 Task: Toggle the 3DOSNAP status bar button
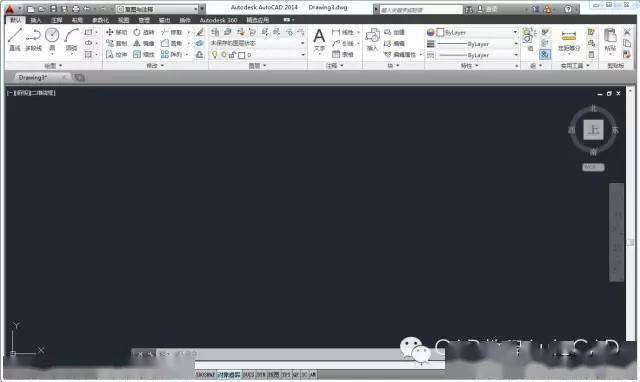[205, 374]
